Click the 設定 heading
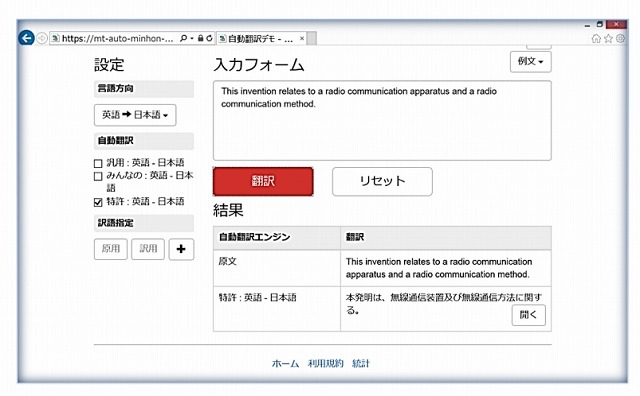 point(109,65)
